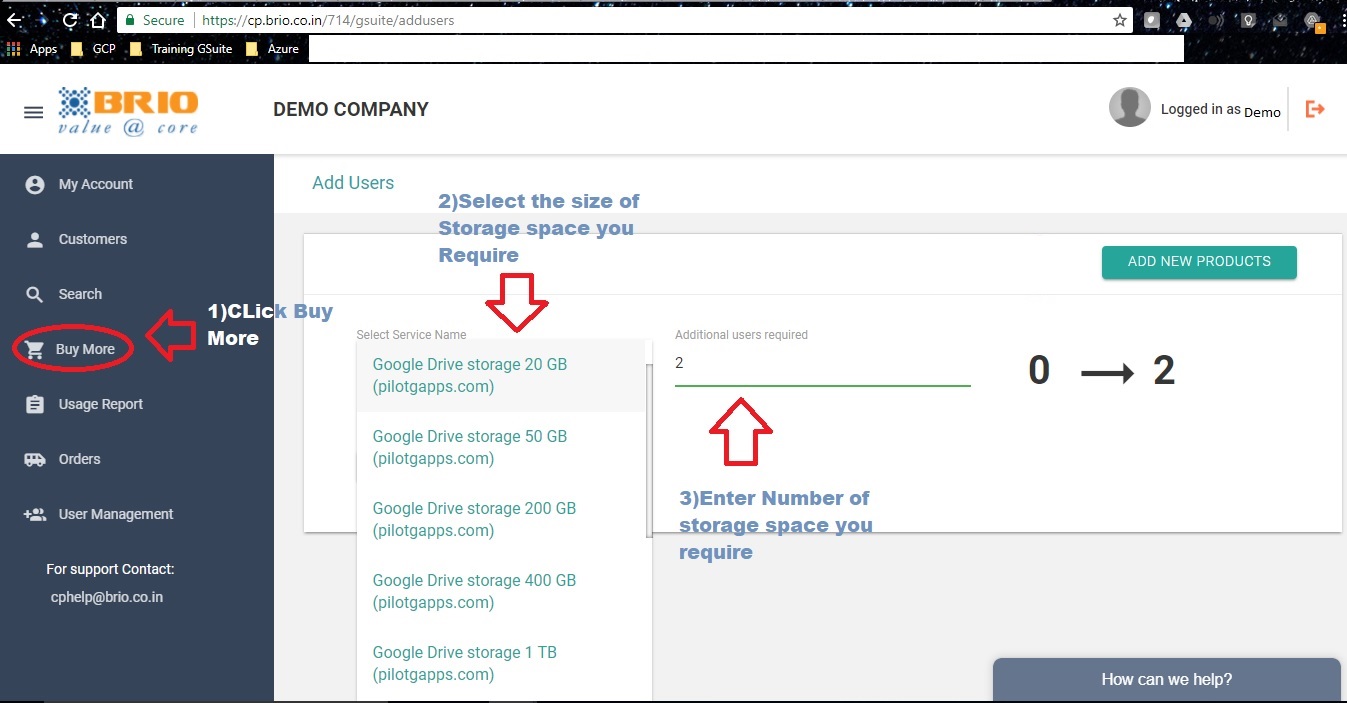Click the ADD NEW PRODUCTS button
Viewport: 1347px width, 703px height.
(x=1199, y=262)
